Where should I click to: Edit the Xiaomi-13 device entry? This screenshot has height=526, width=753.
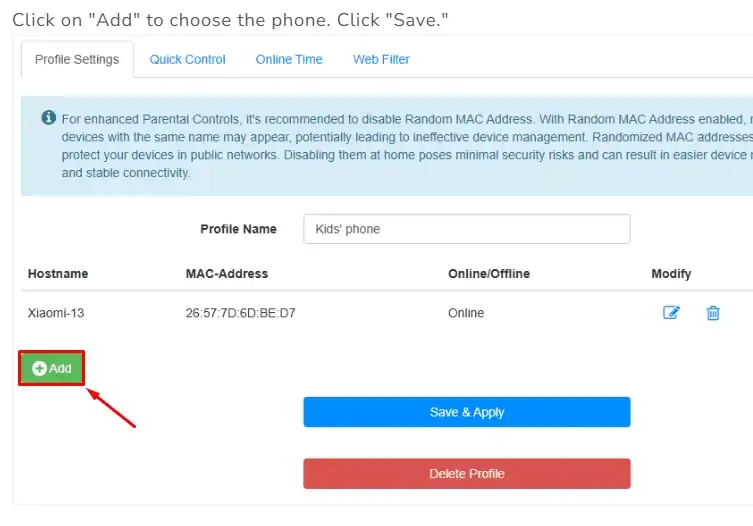tap(671, 313)
